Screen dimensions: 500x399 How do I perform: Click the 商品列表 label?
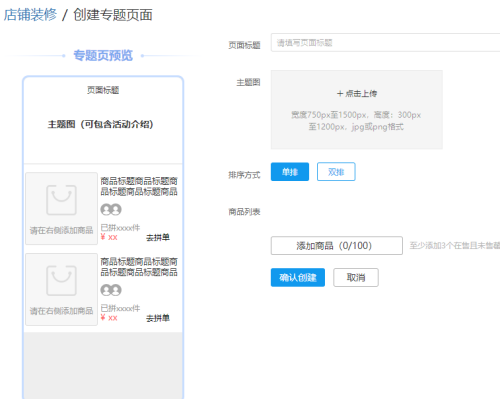pos(244,211)
